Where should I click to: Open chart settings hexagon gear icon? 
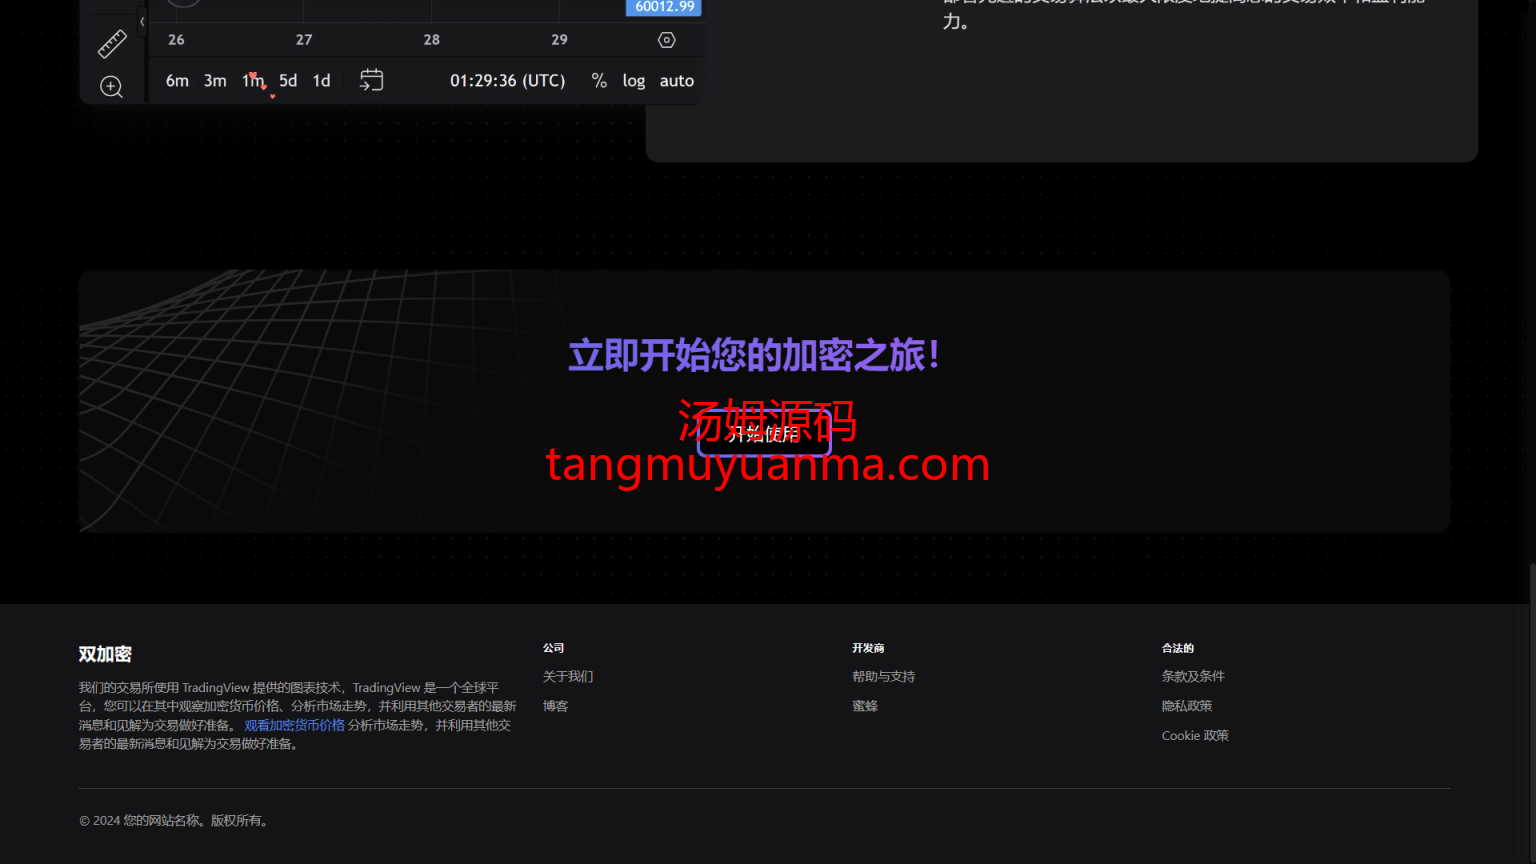click(667, 40)
